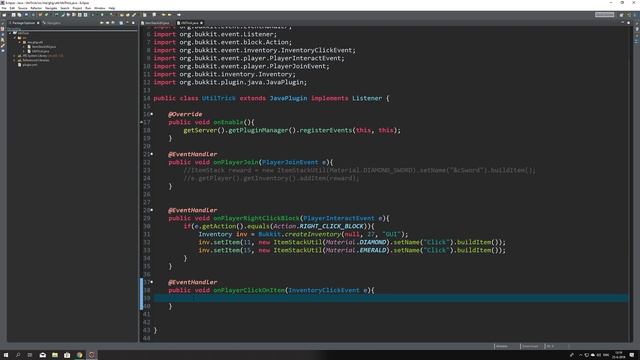Collapse the onPlayerRightClickBlock fold marker
Viewport: 640px width, 360px height.
pos(152,210)
